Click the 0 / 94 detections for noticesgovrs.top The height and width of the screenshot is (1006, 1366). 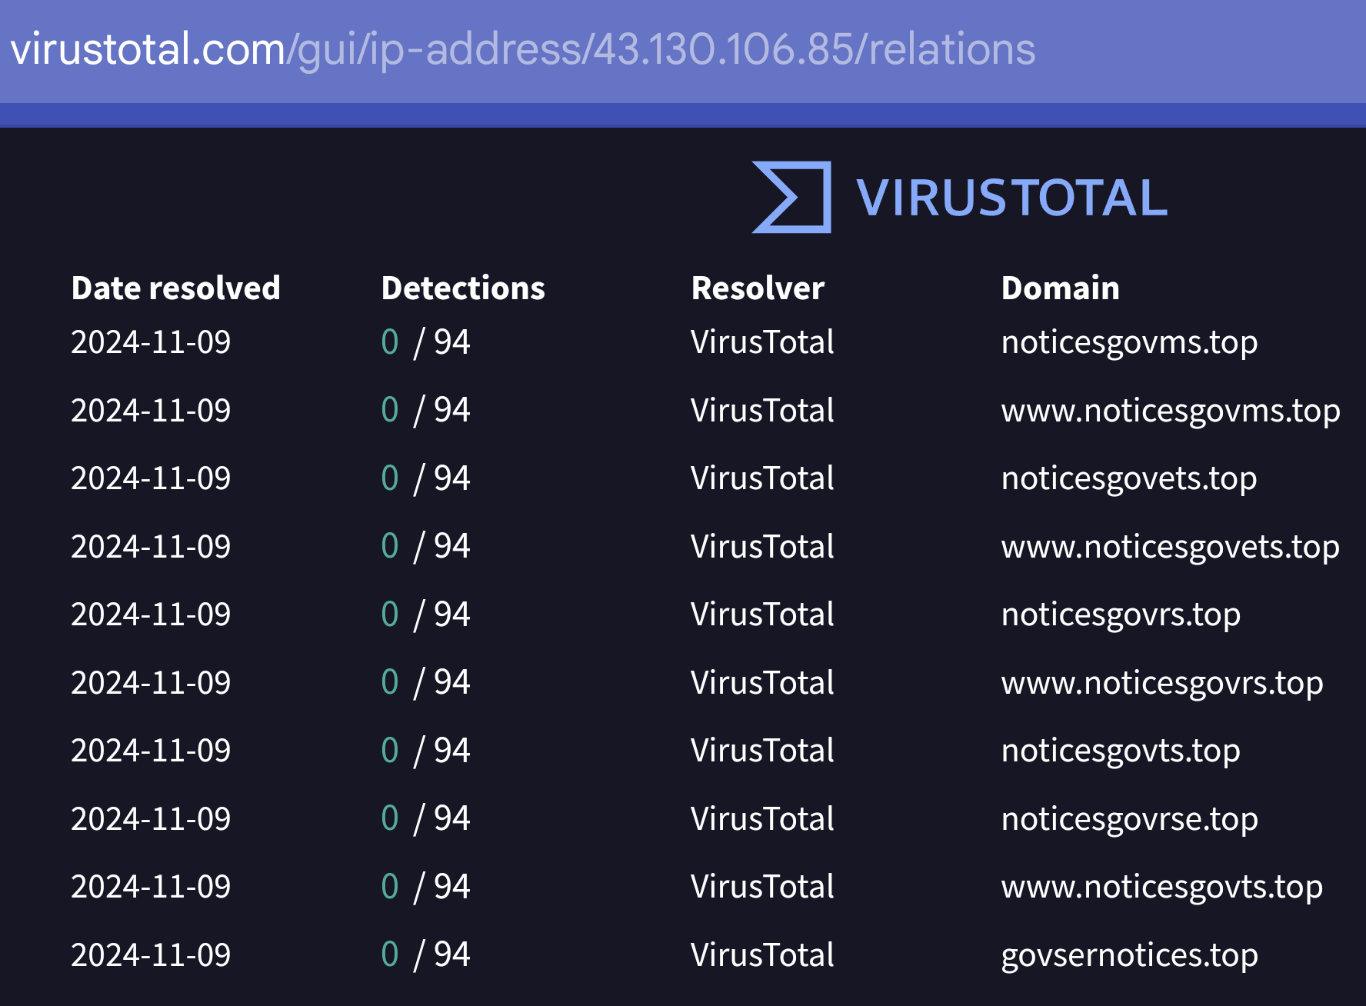pyautogui.click(x=426, y=614)
